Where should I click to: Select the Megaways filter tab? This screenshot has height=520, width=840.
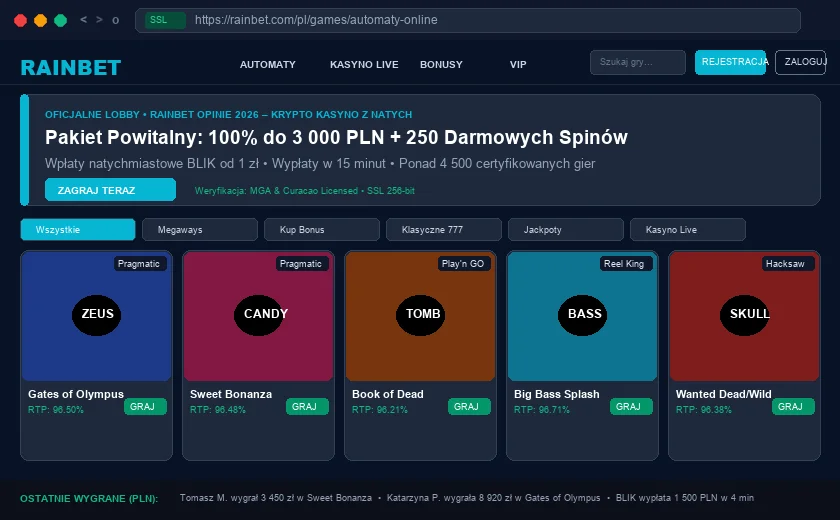(x=200, y=230)
